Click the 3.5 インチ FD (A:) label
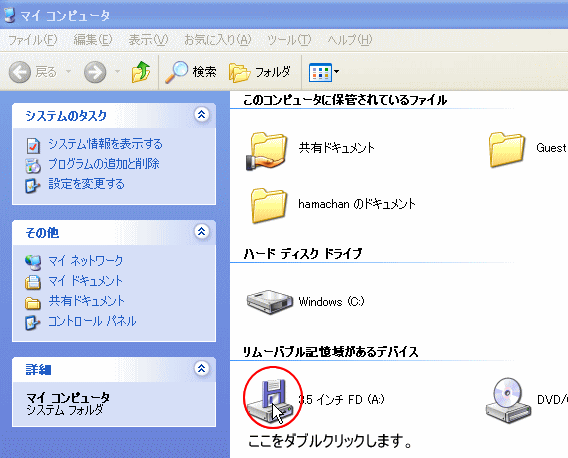This screenshot has height=458, width=568. pos(341,399)
